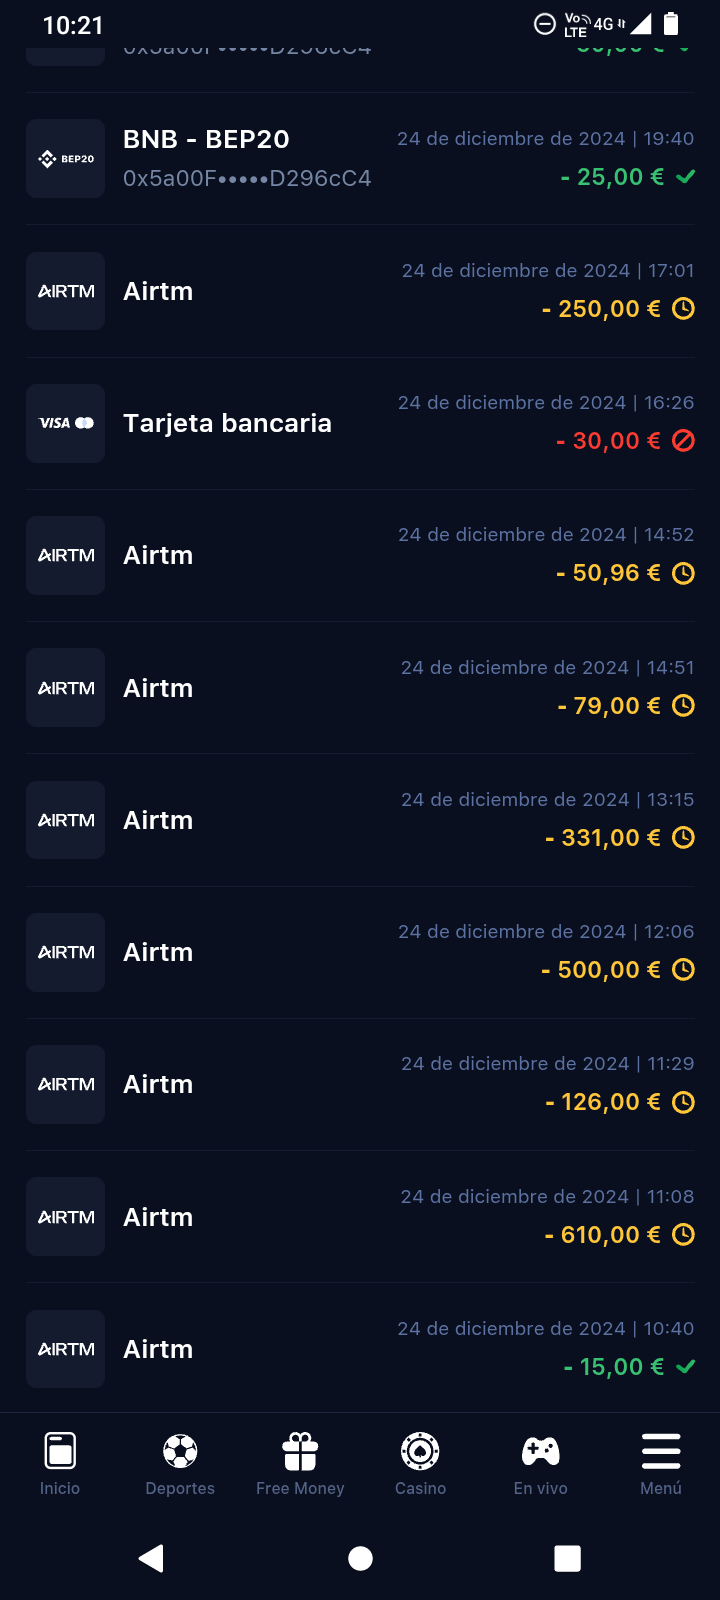Image resolution: width=720 pixels, height=1600 pixels.
Task: Click the clock icon beside 500,00 €
Action: tap(683, 970)
